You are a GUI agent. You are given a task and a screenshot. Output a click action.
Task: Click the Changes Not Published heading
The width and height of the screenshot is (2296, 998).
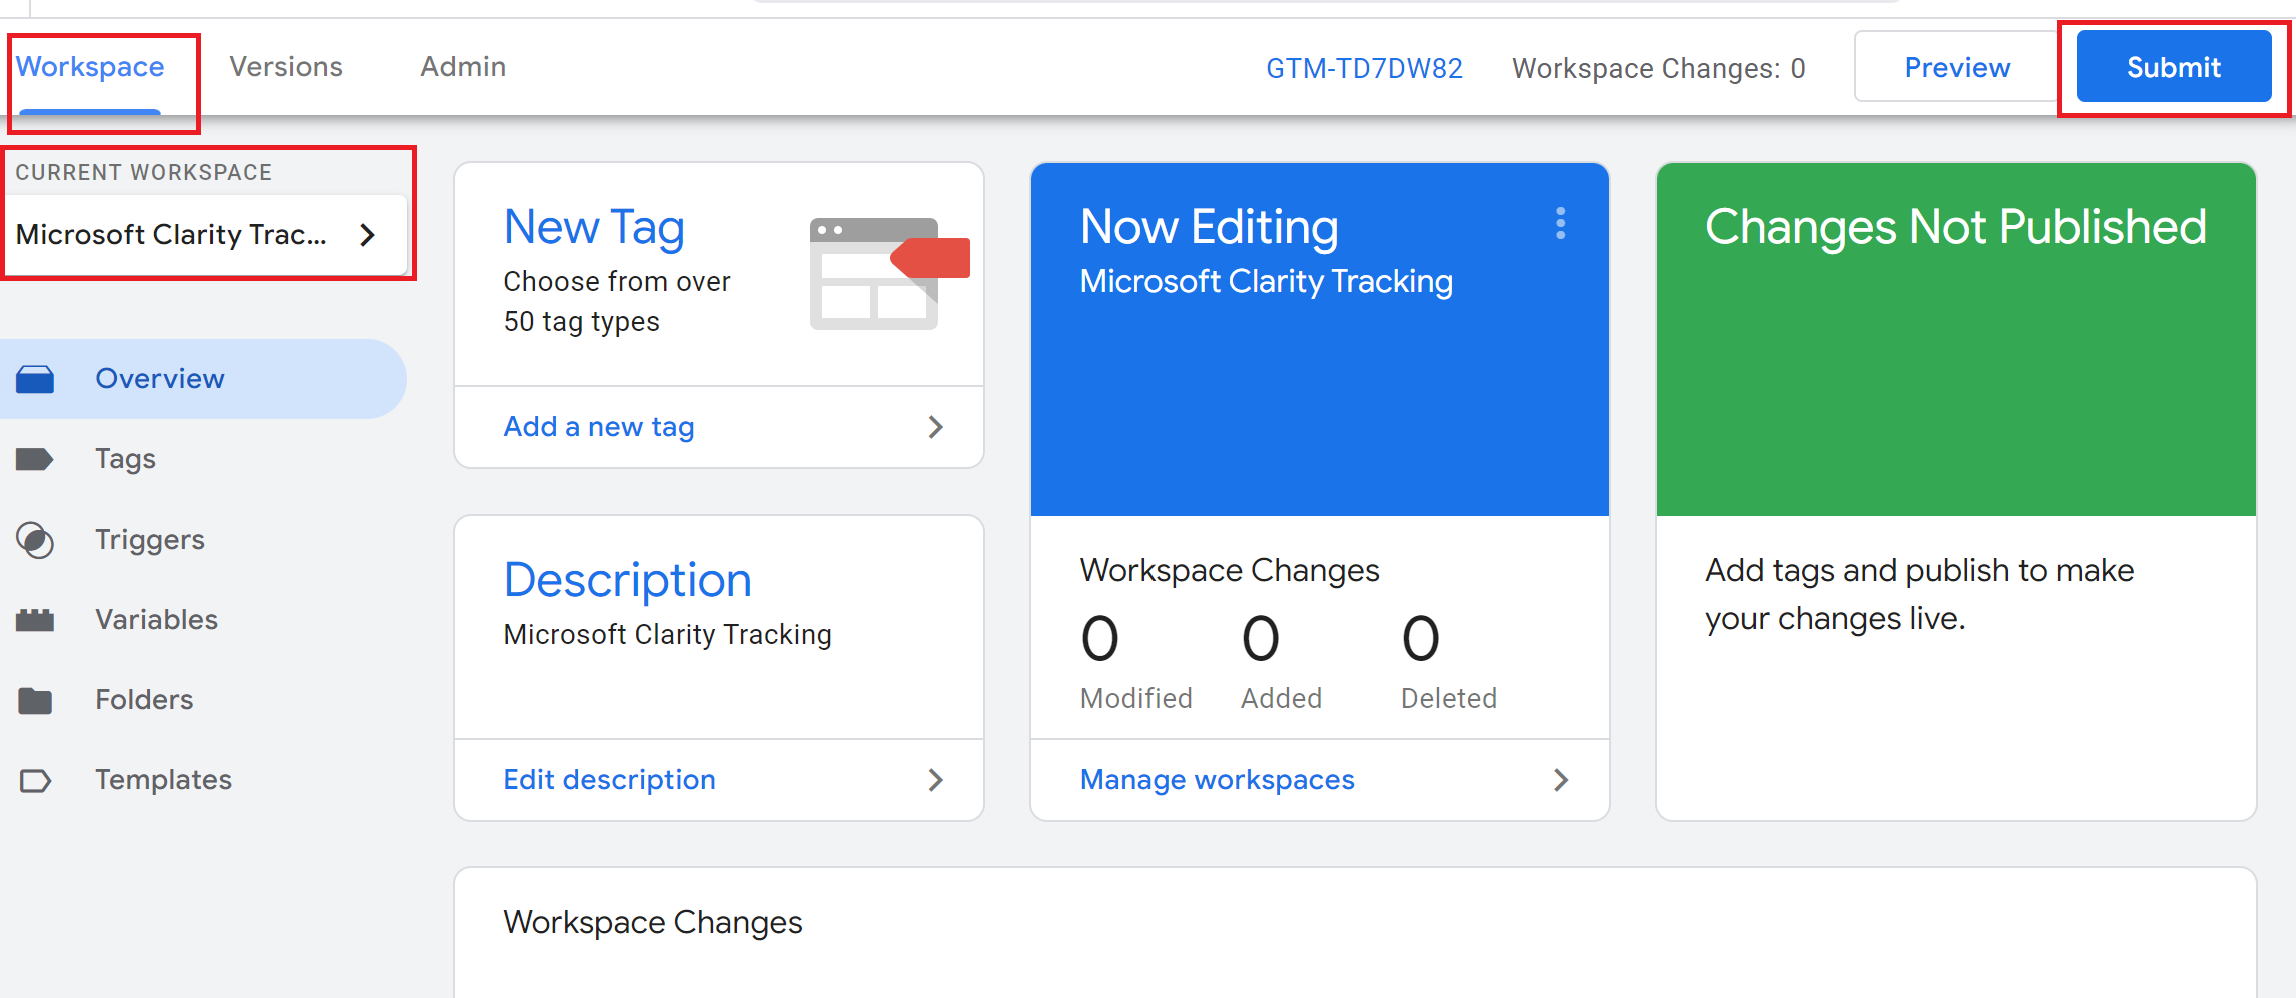[x=1955, y=227]
